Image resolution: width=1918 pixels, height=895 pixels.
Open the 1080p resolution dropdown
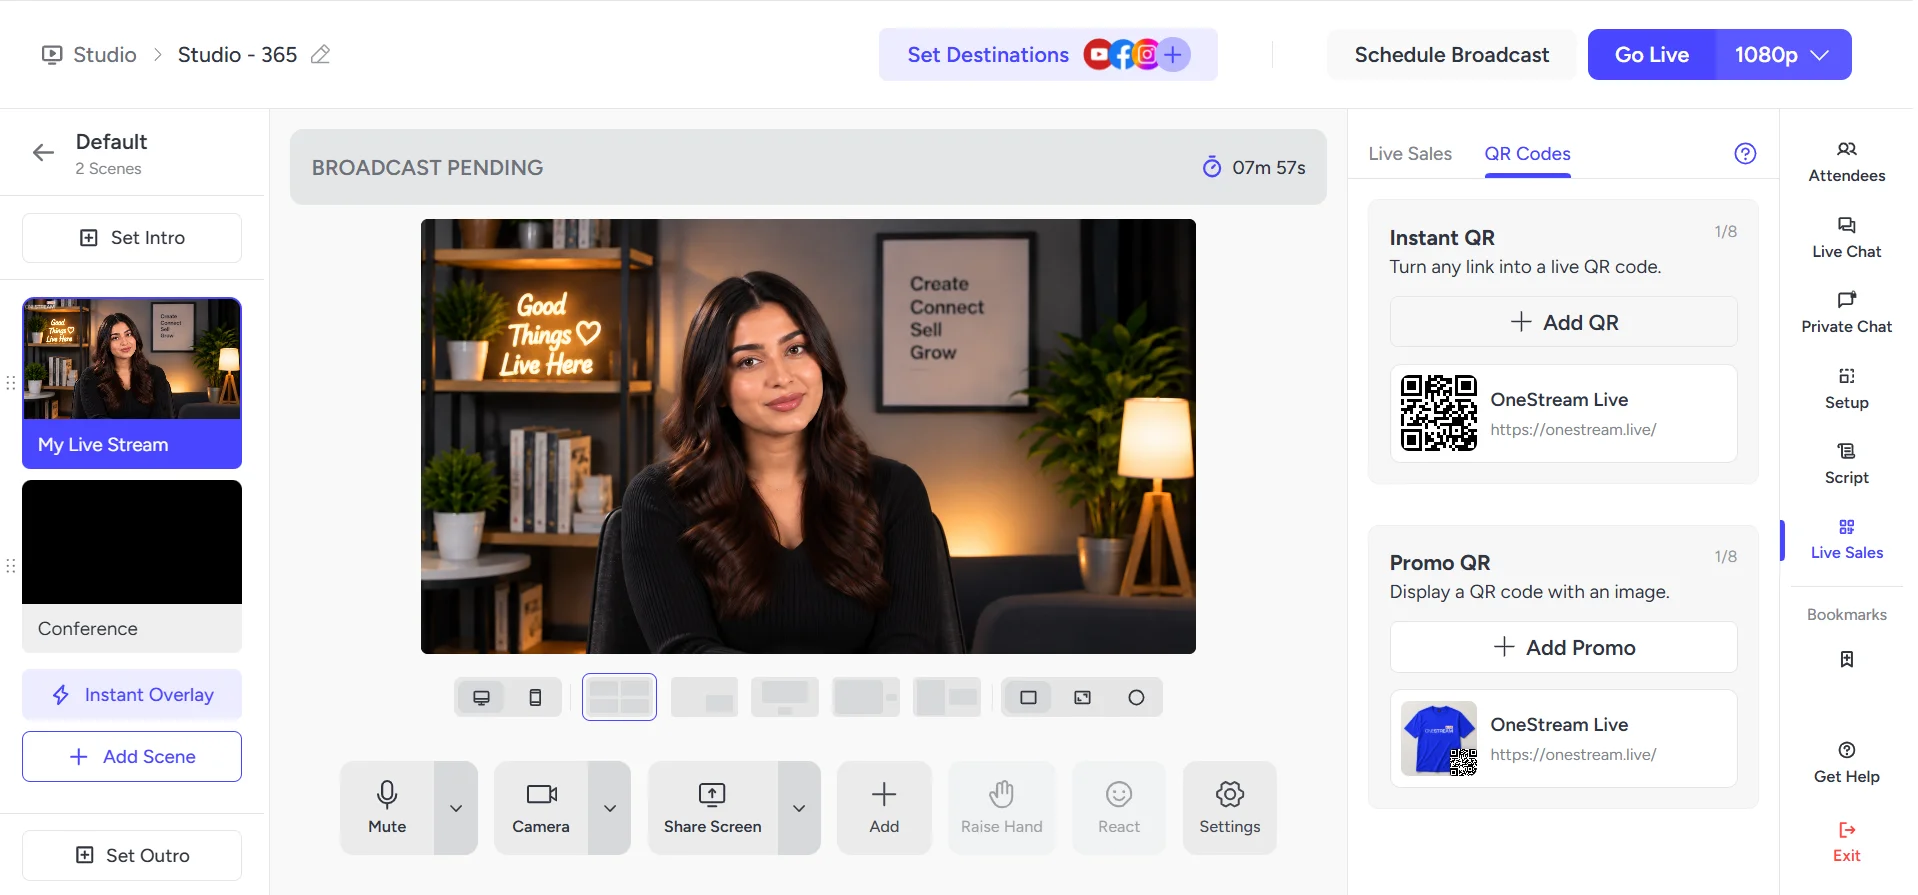pyautogui.click(x=1782, y=55)
